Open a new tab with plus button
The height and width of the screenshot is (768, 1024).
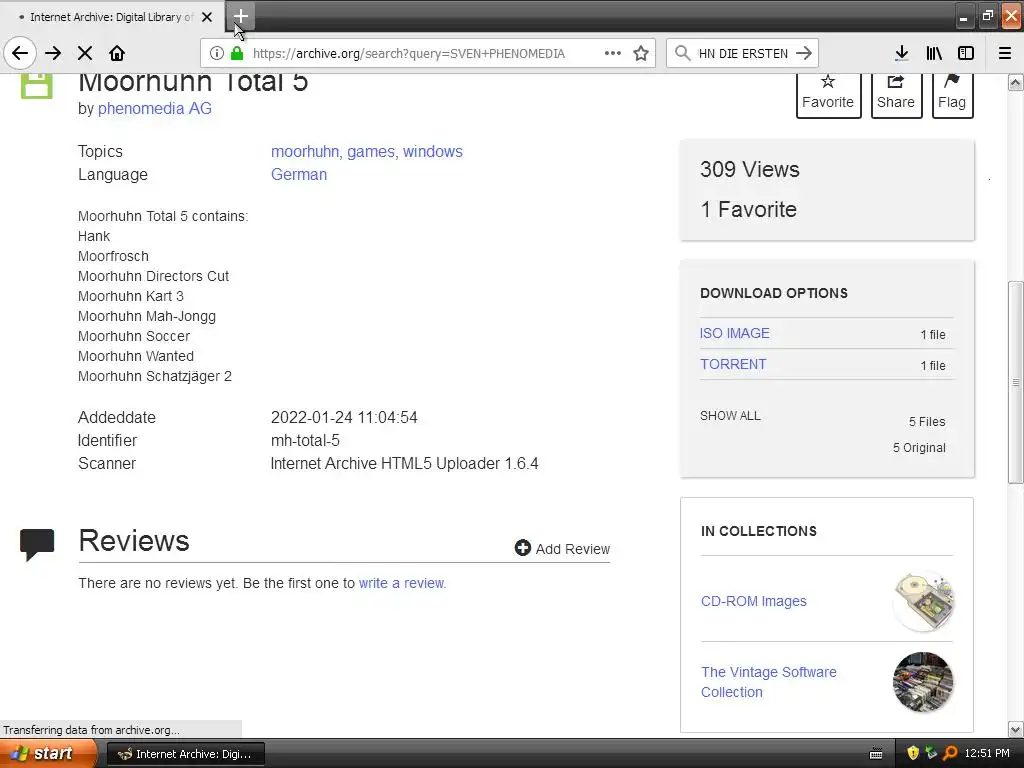[x=240, y=16]
